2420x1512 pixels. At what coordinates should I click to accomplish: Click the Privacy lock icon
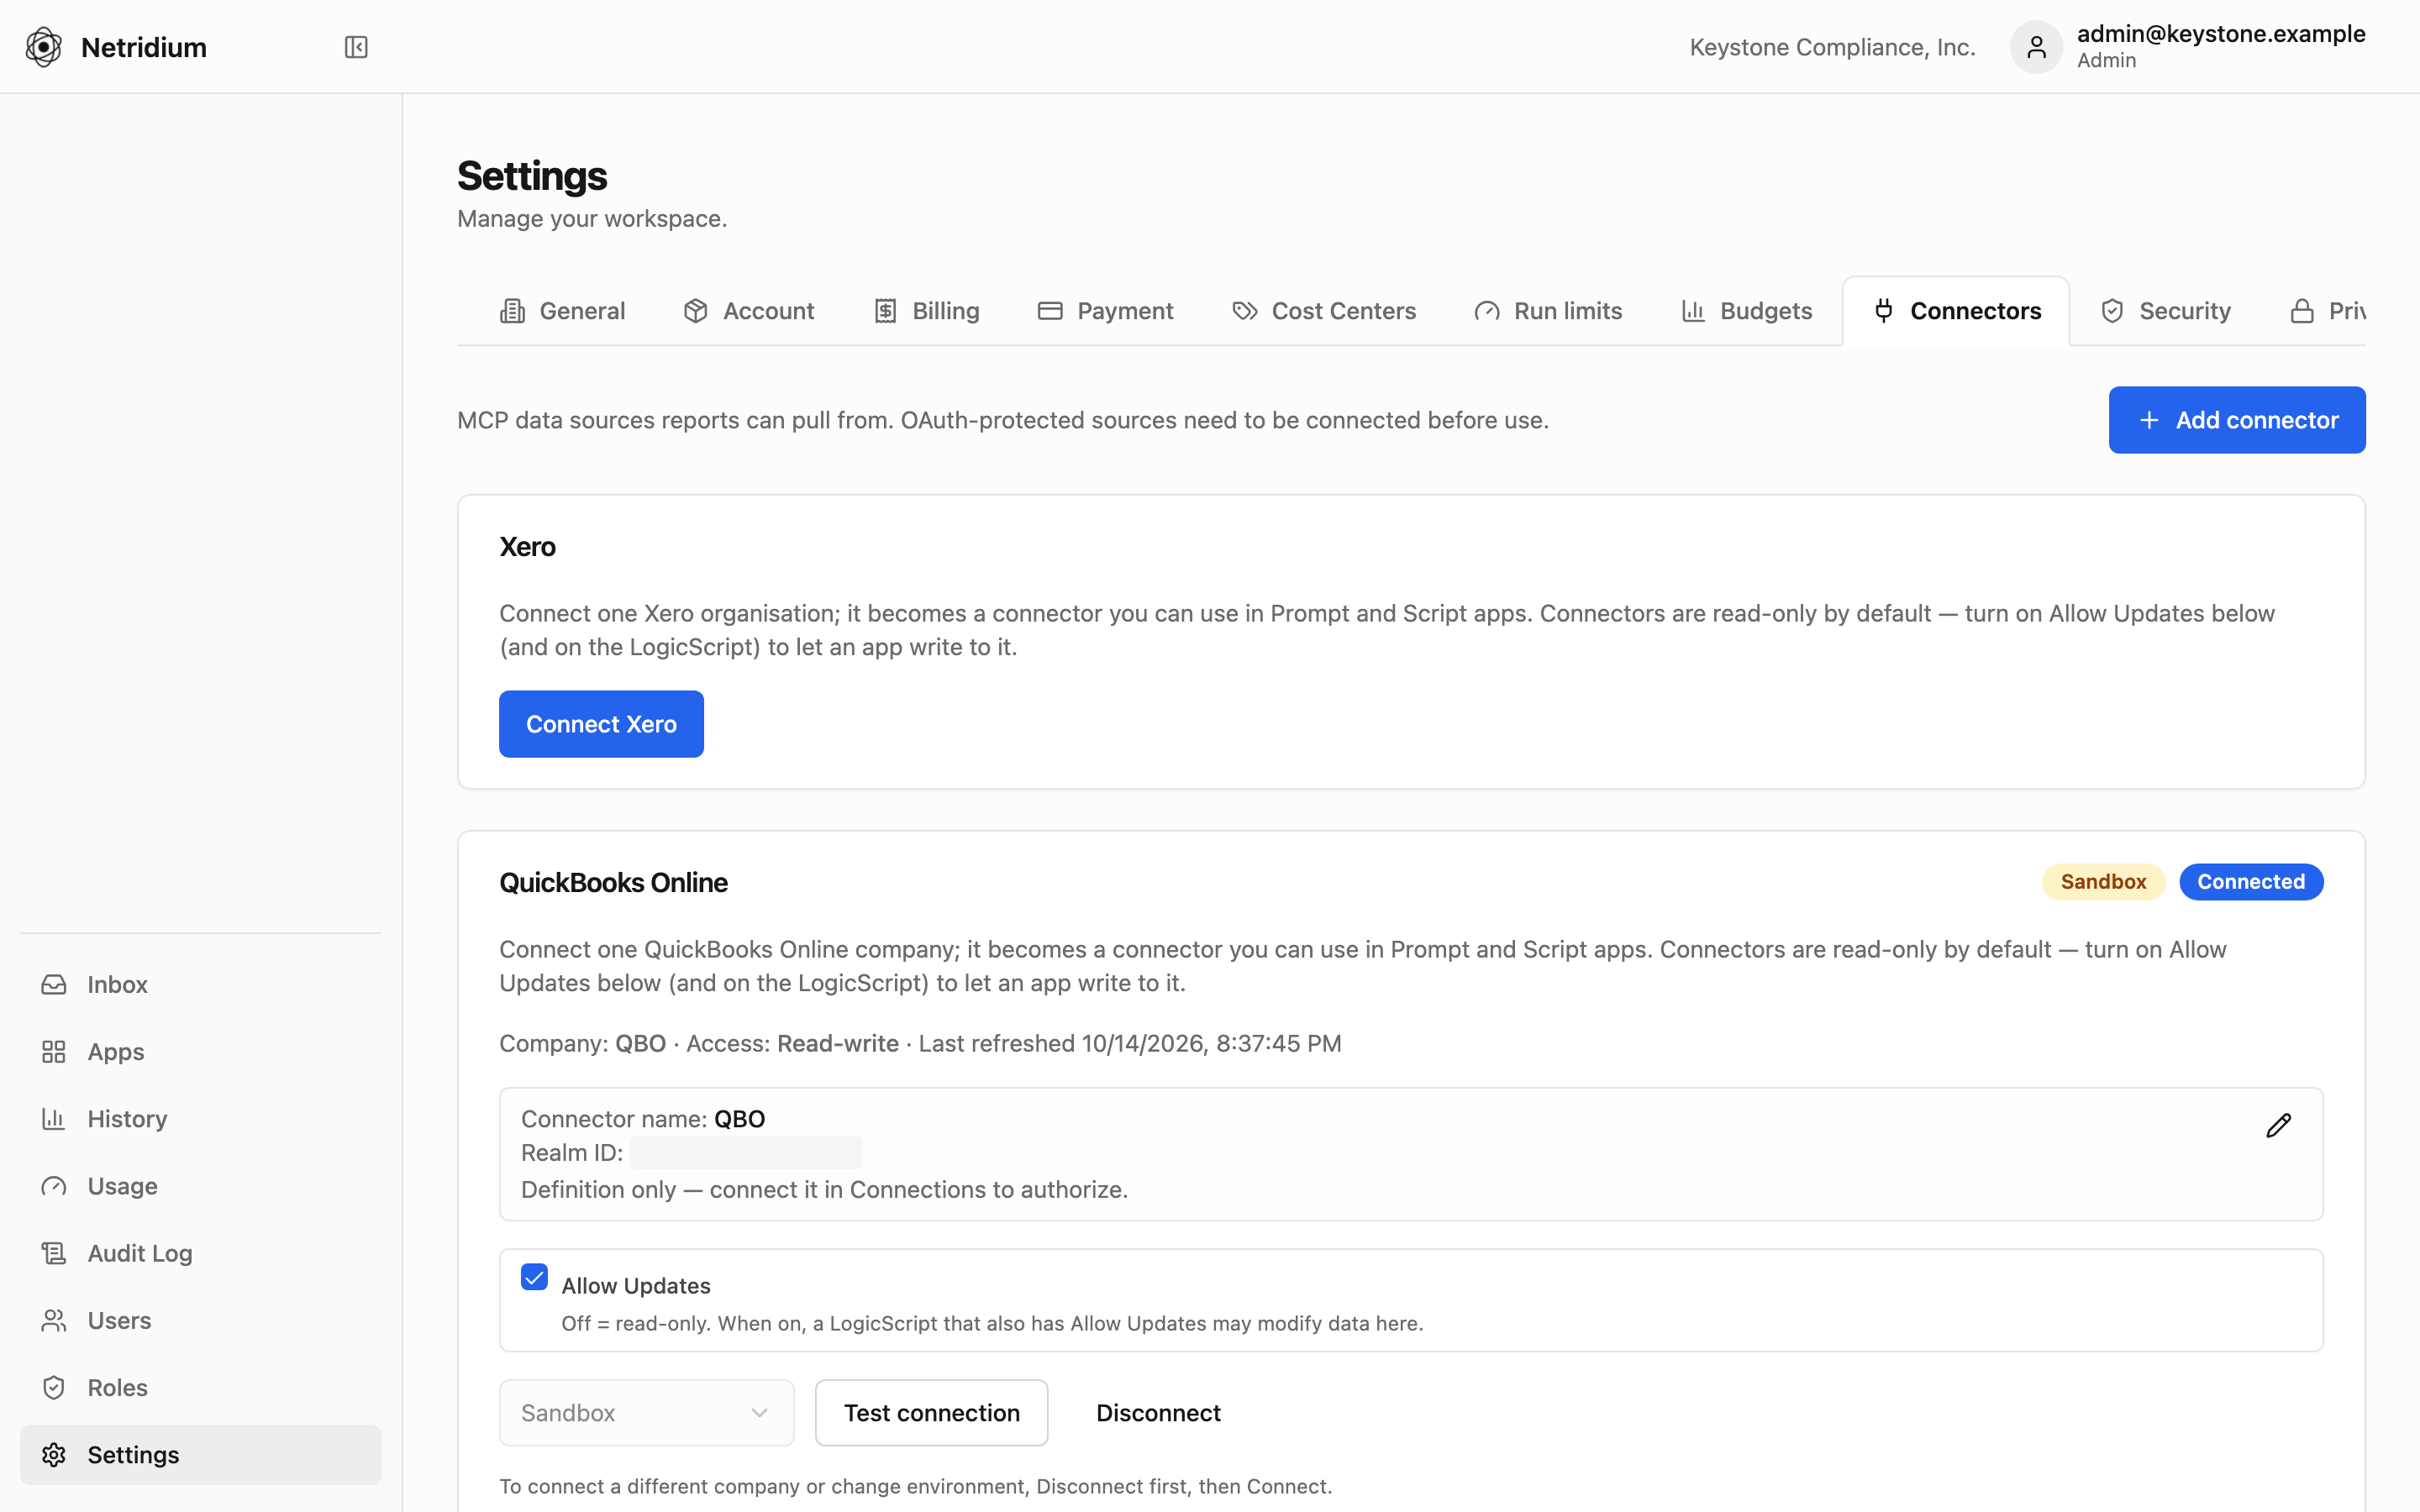tap(2302, 311)
